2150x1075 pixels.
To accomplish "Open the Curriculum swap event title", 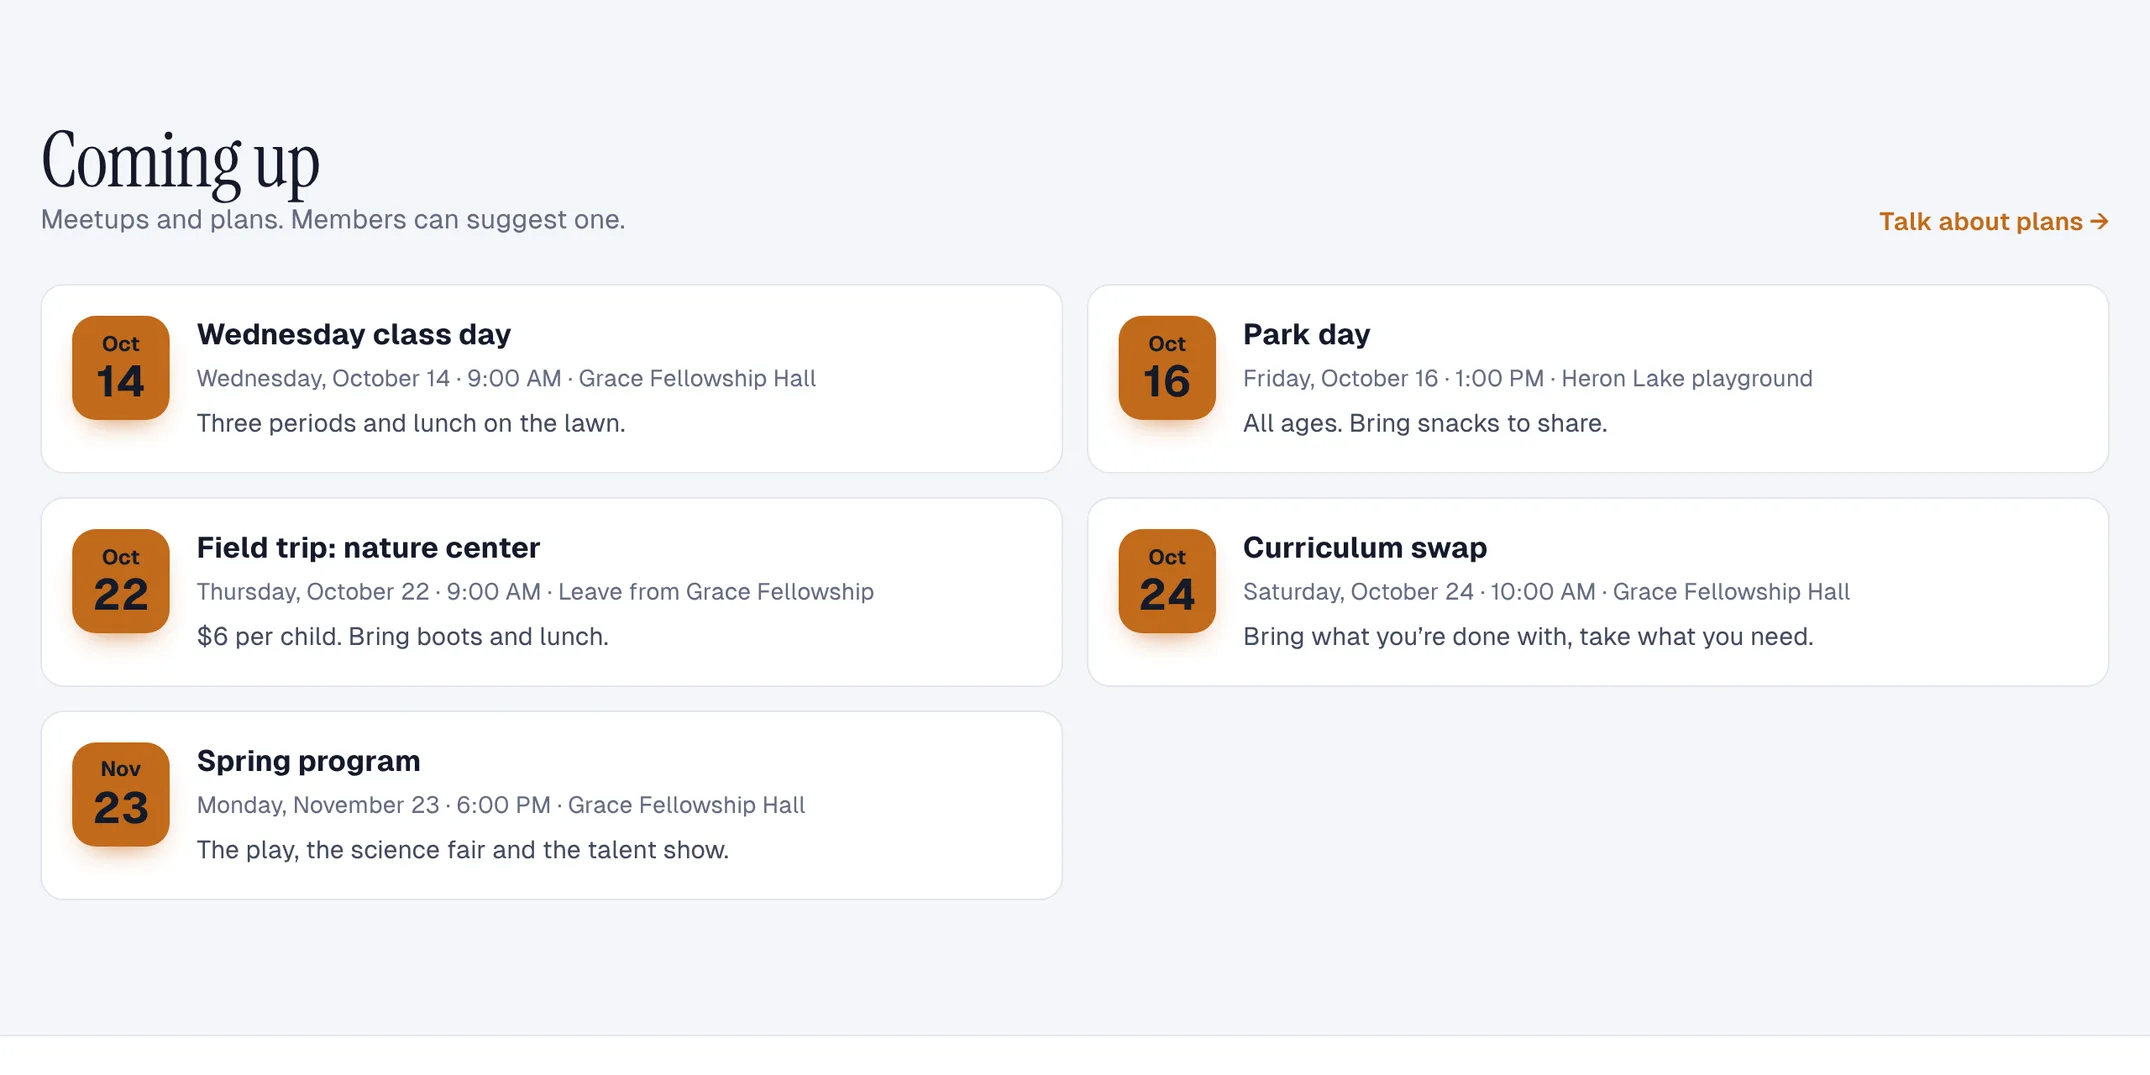I will point(1365,547).
